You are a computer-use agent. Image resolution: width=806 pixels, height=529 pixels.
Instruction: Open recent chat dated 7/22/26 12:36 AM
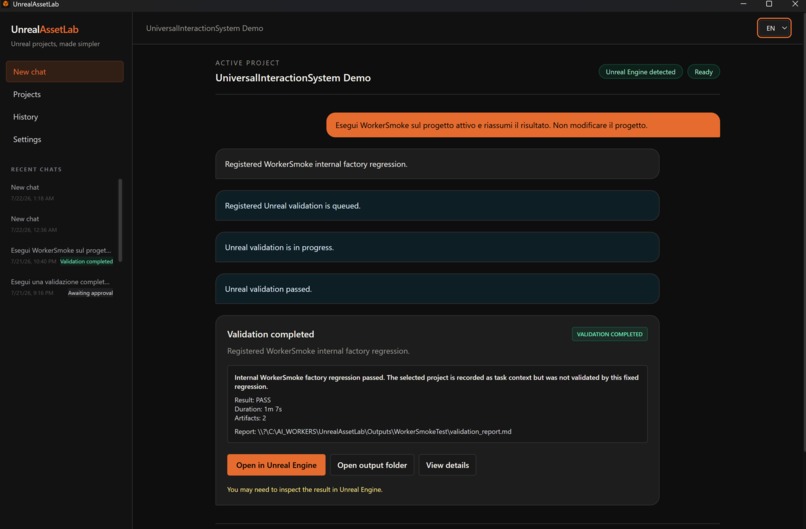pyautogui.click(x=62, y=224)
